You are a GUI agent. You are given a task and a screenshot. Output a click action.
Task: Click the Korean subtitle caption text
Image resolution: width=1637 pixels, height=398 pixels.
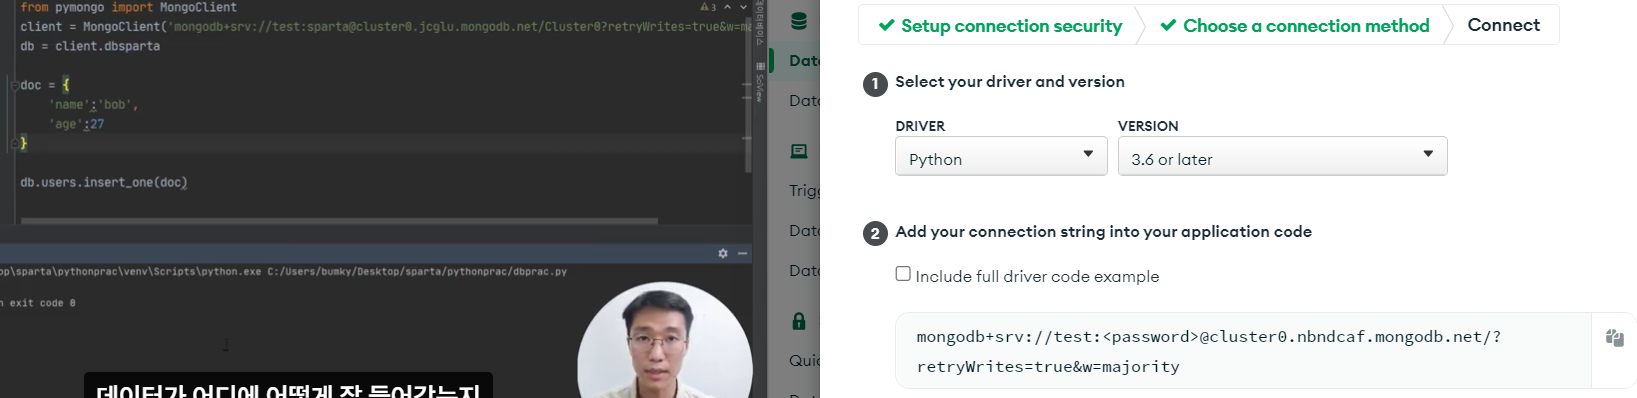coord(288,388)
